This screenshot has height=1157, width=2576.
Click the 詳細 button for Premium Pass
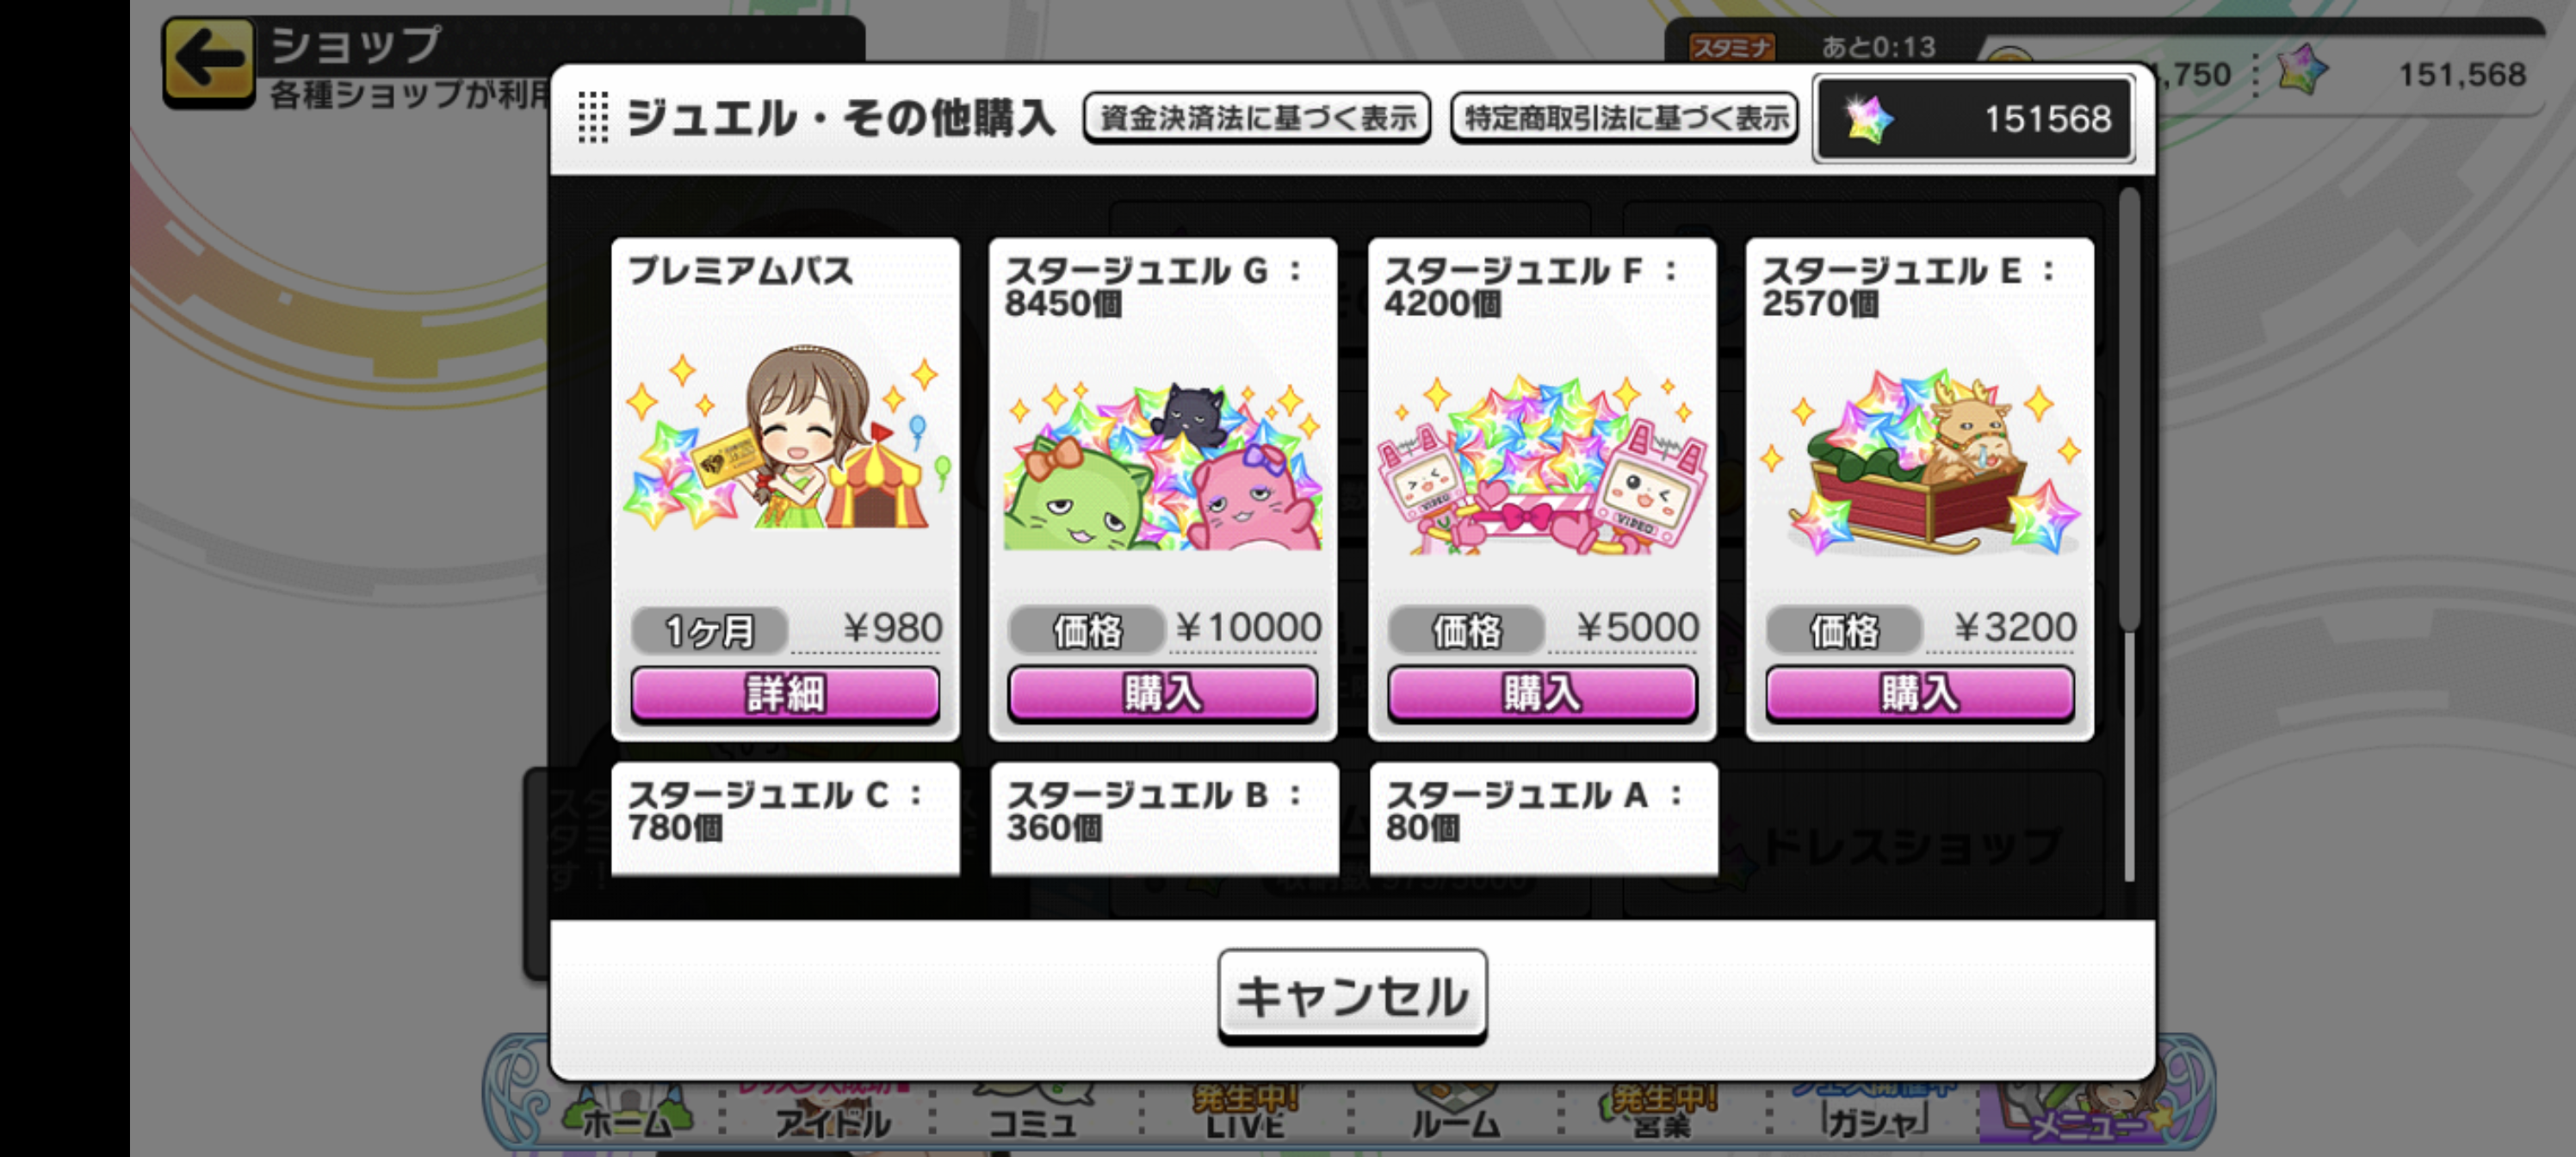[785, 694]
